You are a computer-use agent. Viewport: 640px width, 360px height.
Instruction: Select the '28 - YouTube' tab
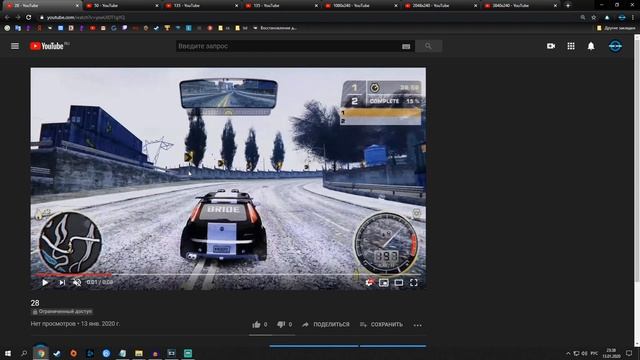coord(42,6)
